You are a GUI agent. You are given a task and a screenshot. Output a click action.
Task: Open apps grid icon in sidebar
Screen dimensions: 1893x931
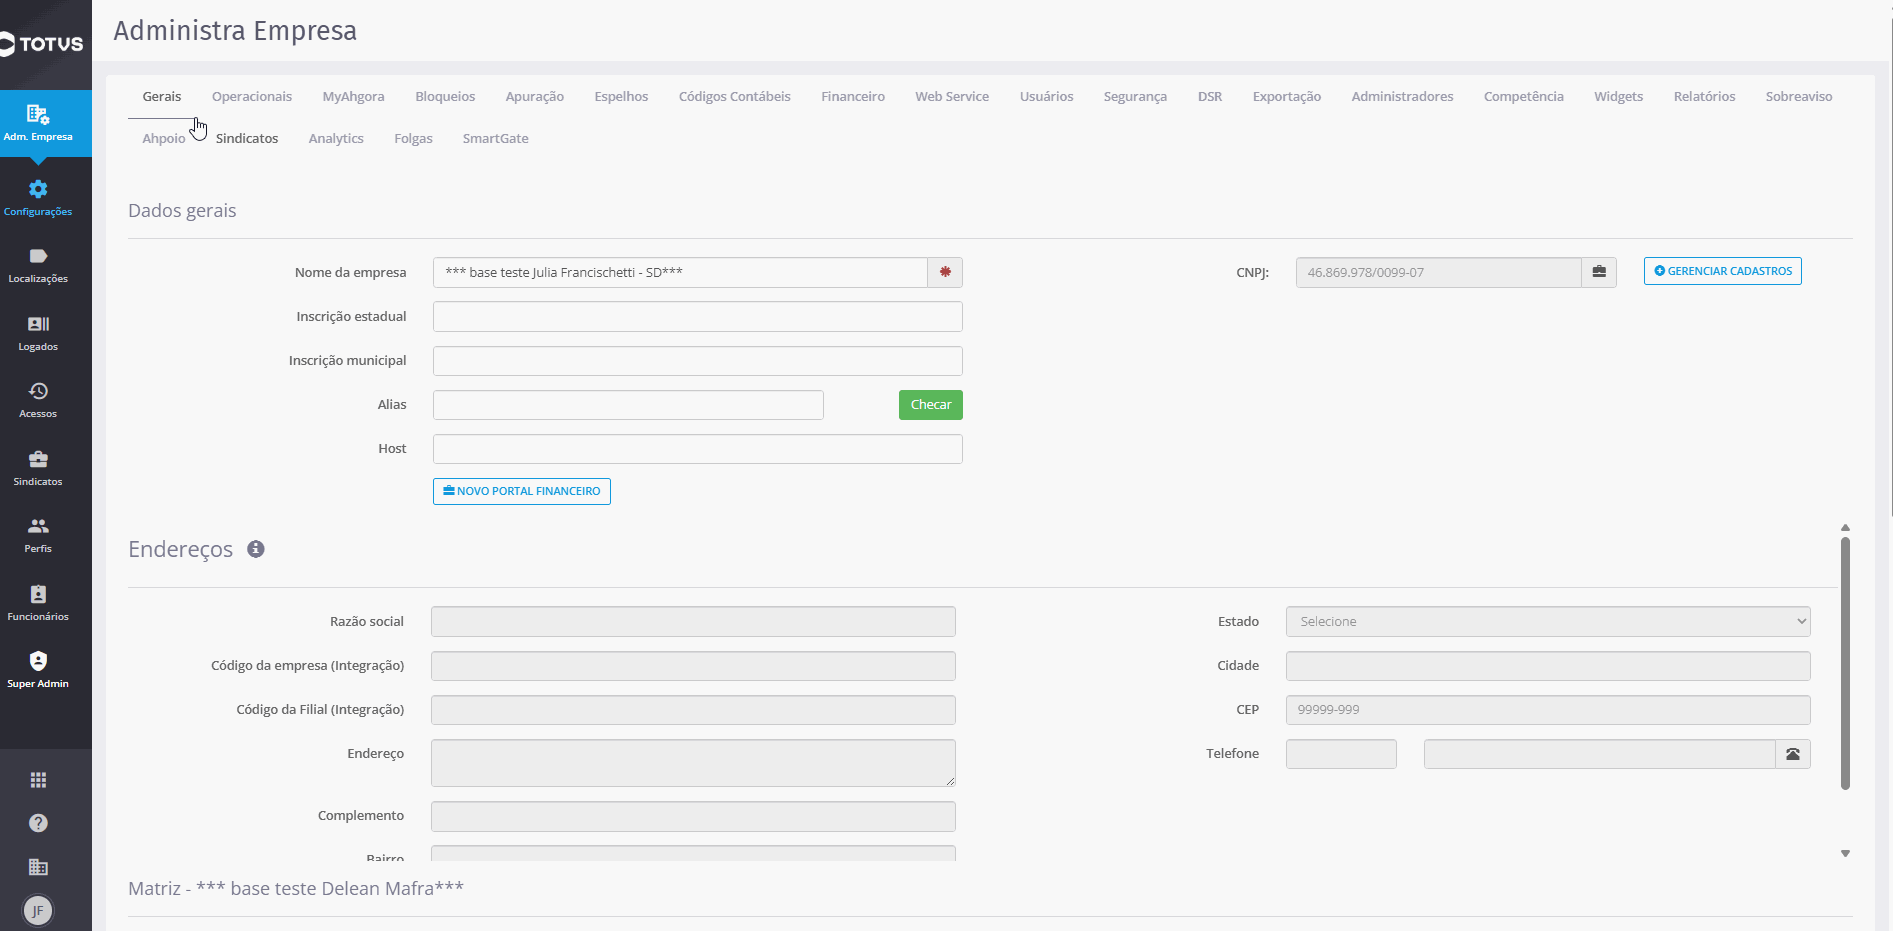coord(38,780)
